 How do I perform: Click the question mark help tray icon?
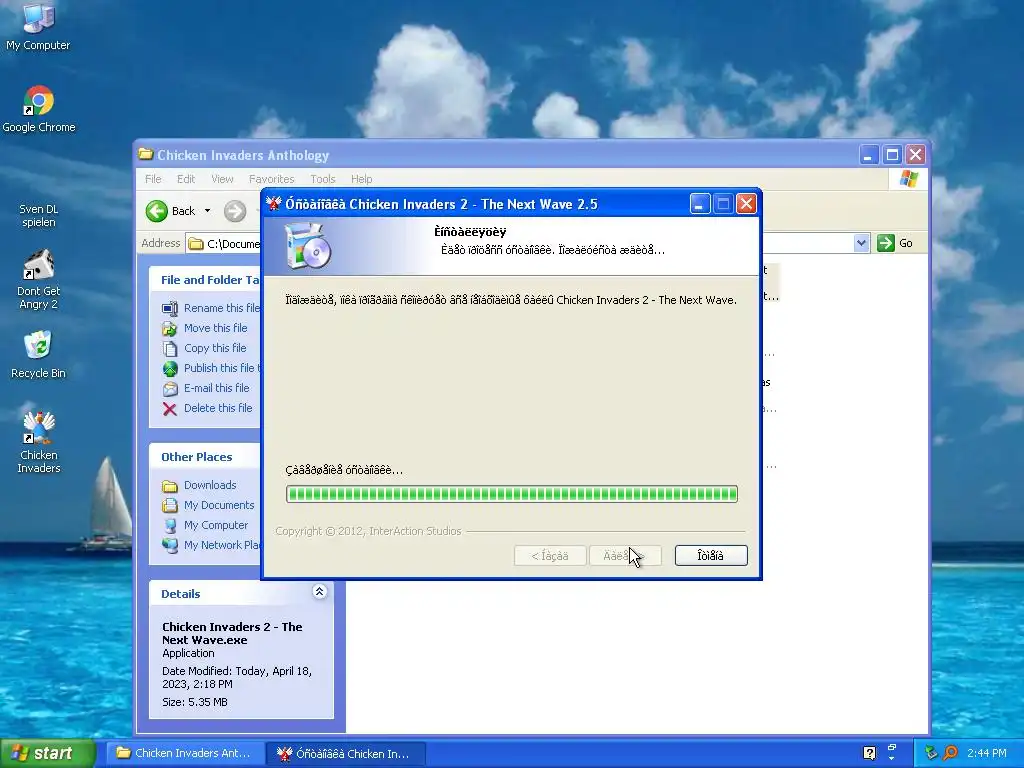[869, 753]
